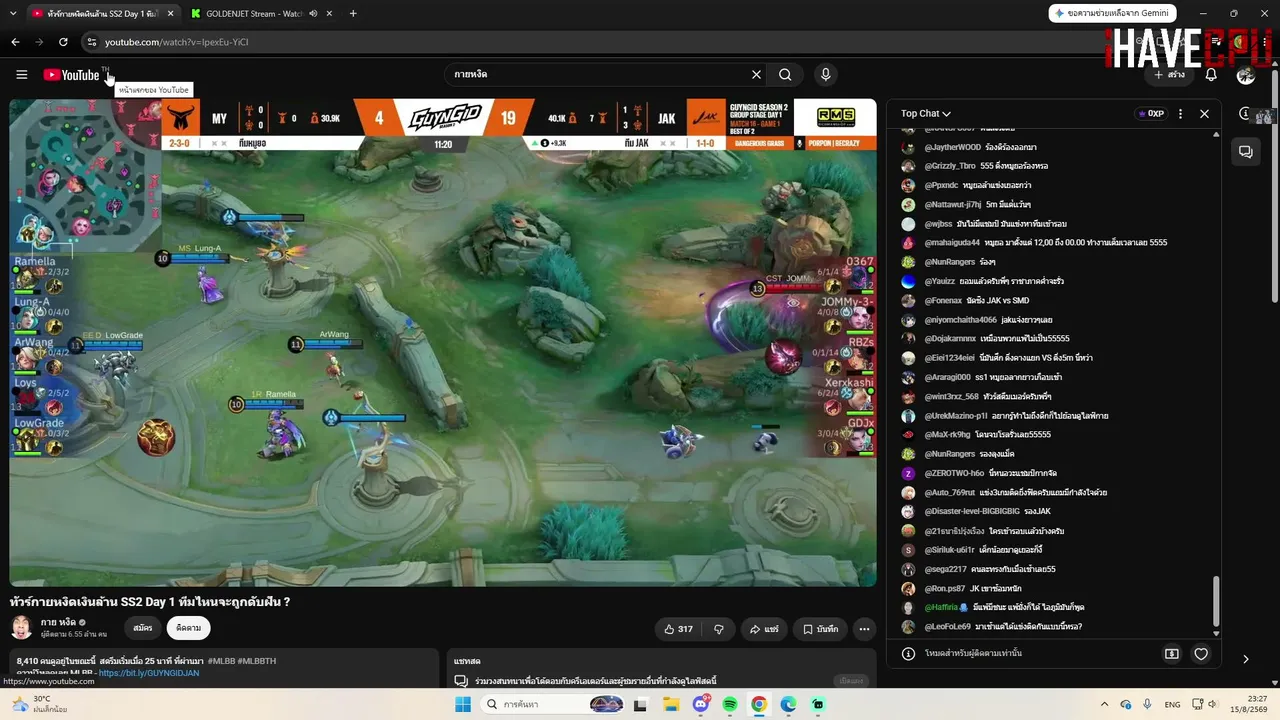Send a Super Chat with dollar icon
1280x720 pixels.
pos(1172,654)
